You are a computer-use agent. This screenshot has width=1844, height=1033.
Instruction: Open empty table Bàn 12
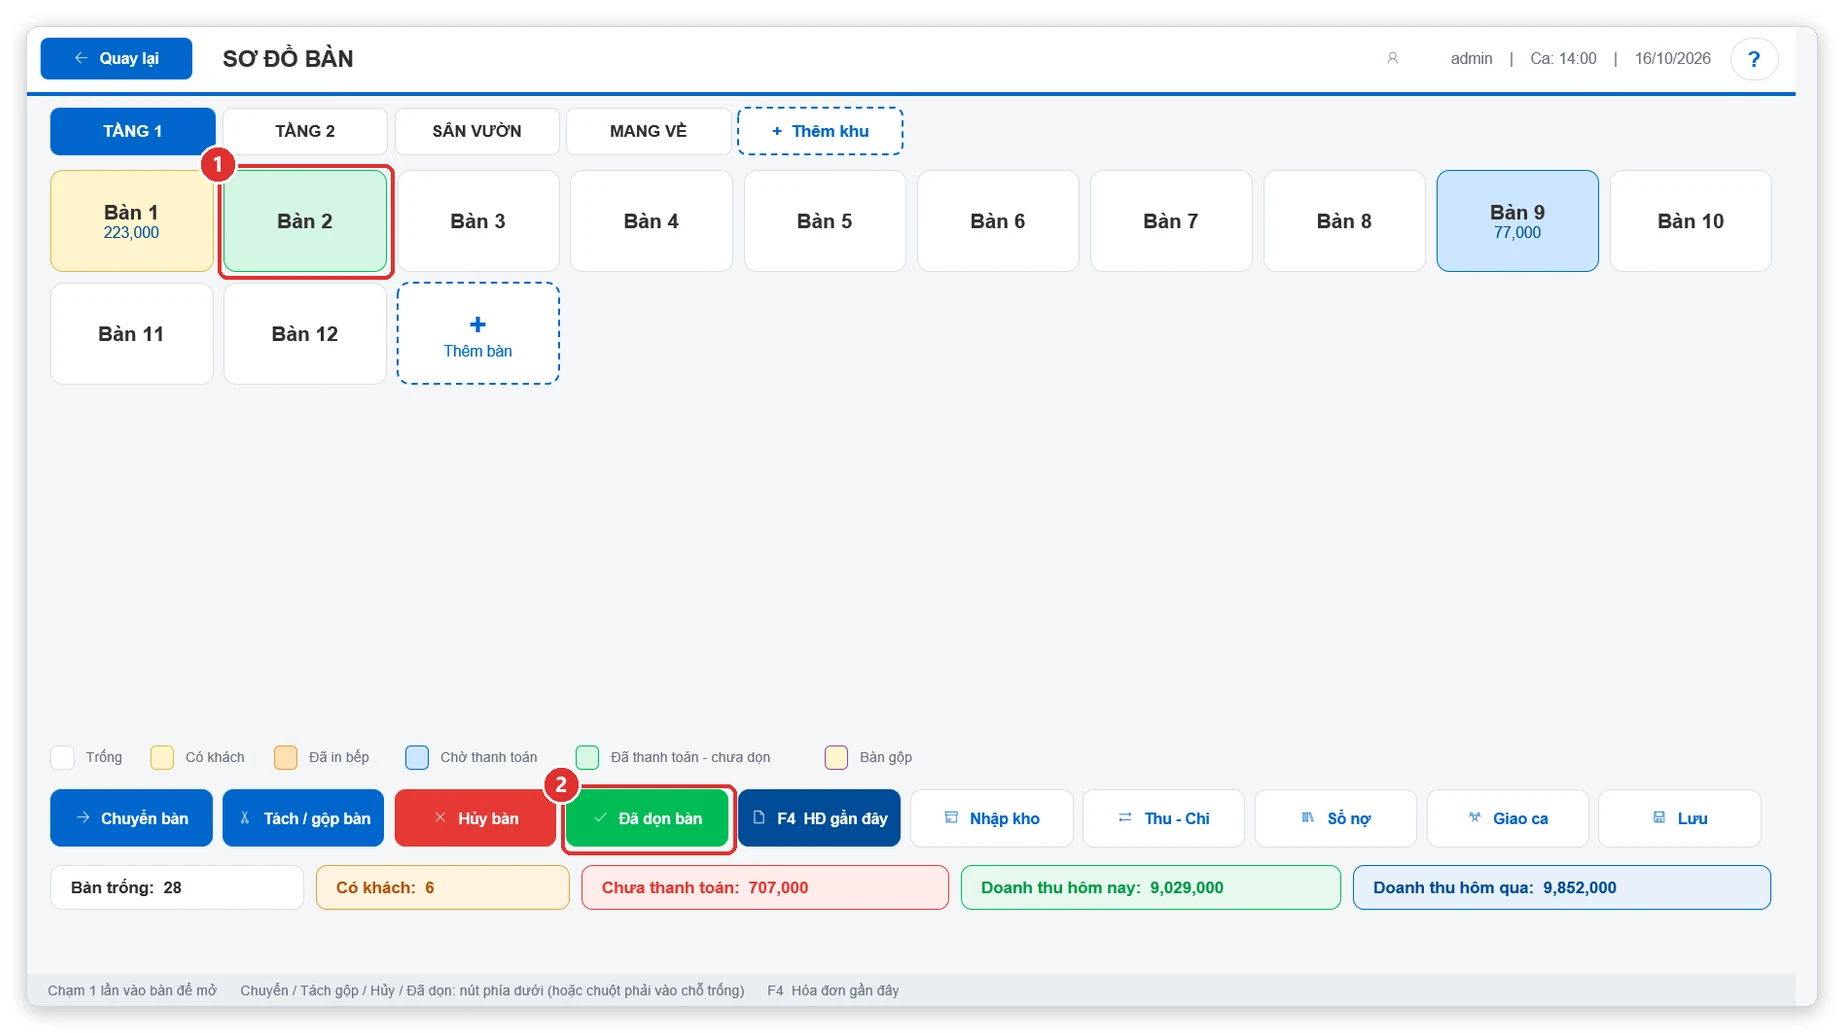(305, 334)
